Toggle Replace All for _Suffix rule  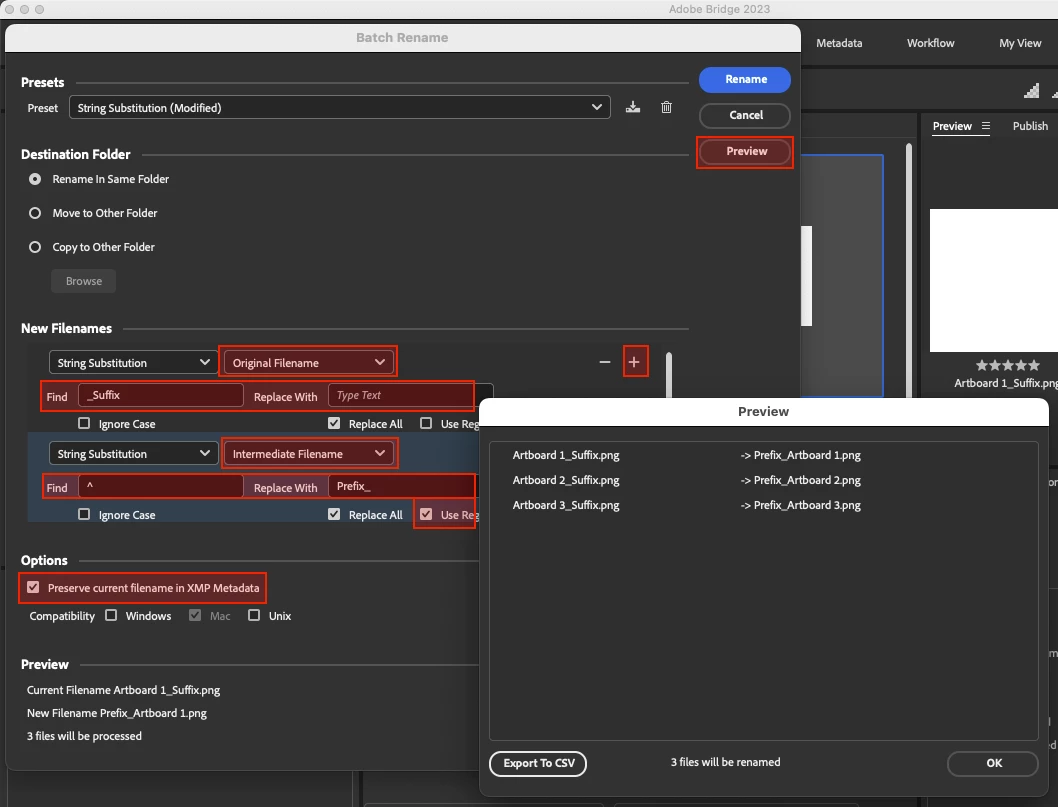pos(334,423)
